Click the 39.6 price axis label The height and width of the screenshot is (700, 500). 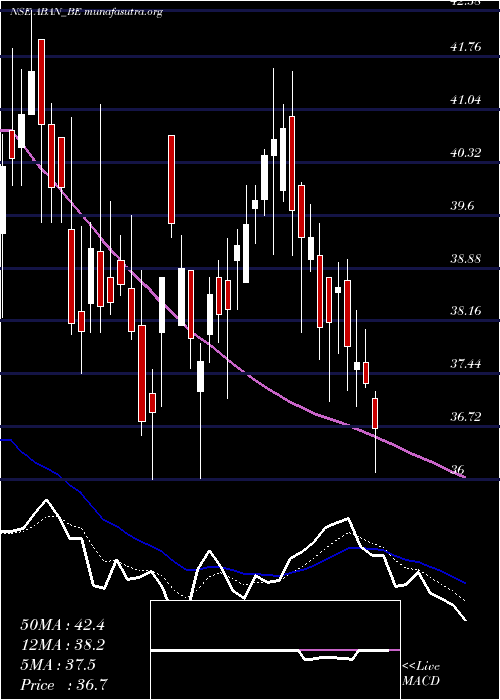pos(464,205)
